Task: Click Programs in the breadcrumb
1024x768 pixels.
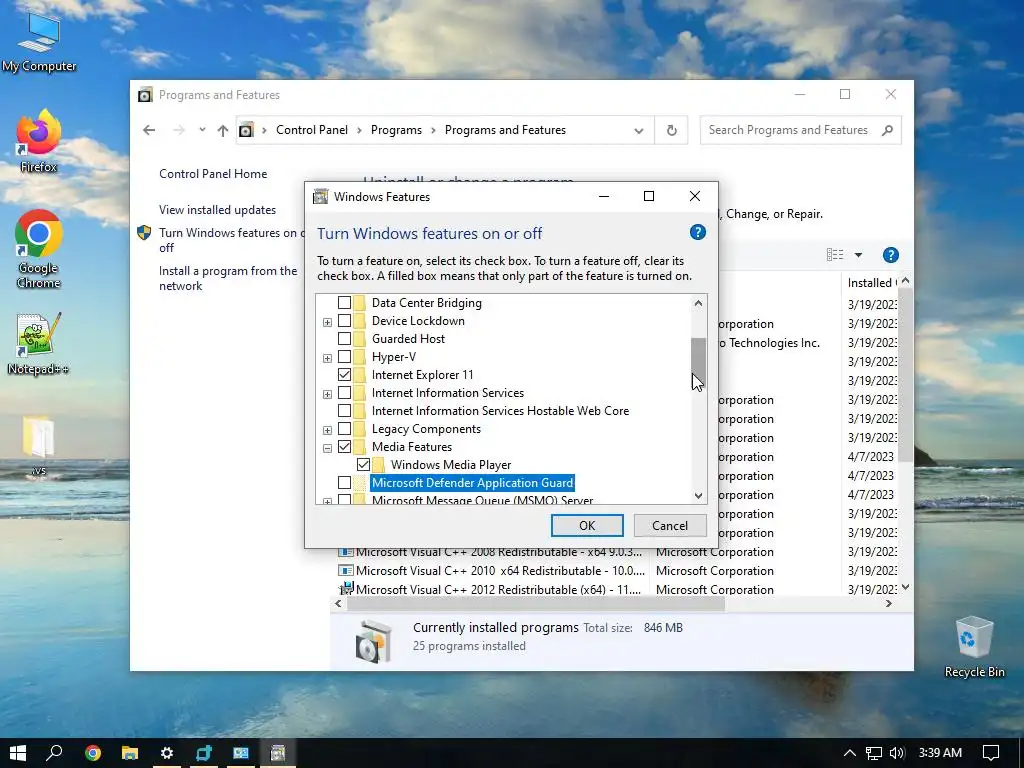Action: [396, 130]
